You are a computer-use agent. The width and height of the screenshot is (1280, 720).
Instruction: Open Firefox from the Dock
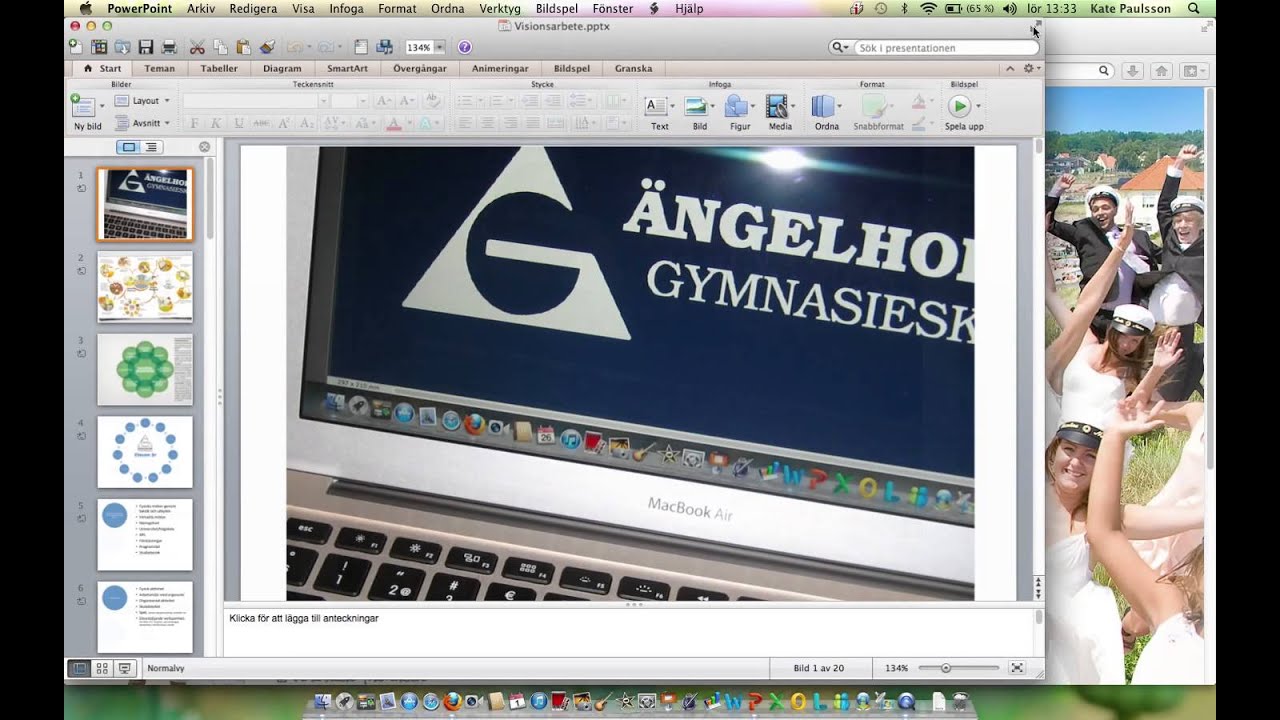[453, 702]
